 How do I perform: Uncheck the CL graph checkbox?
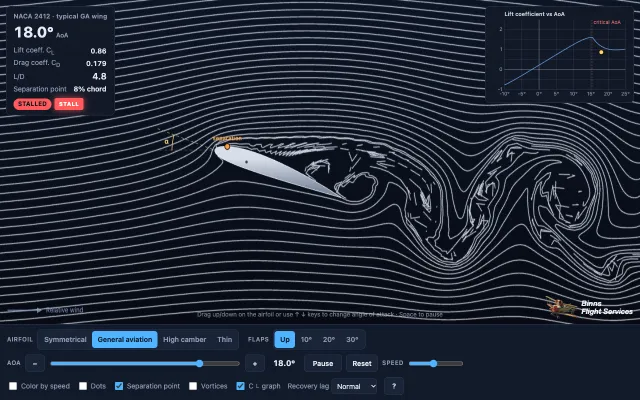(x=240, y=386)
